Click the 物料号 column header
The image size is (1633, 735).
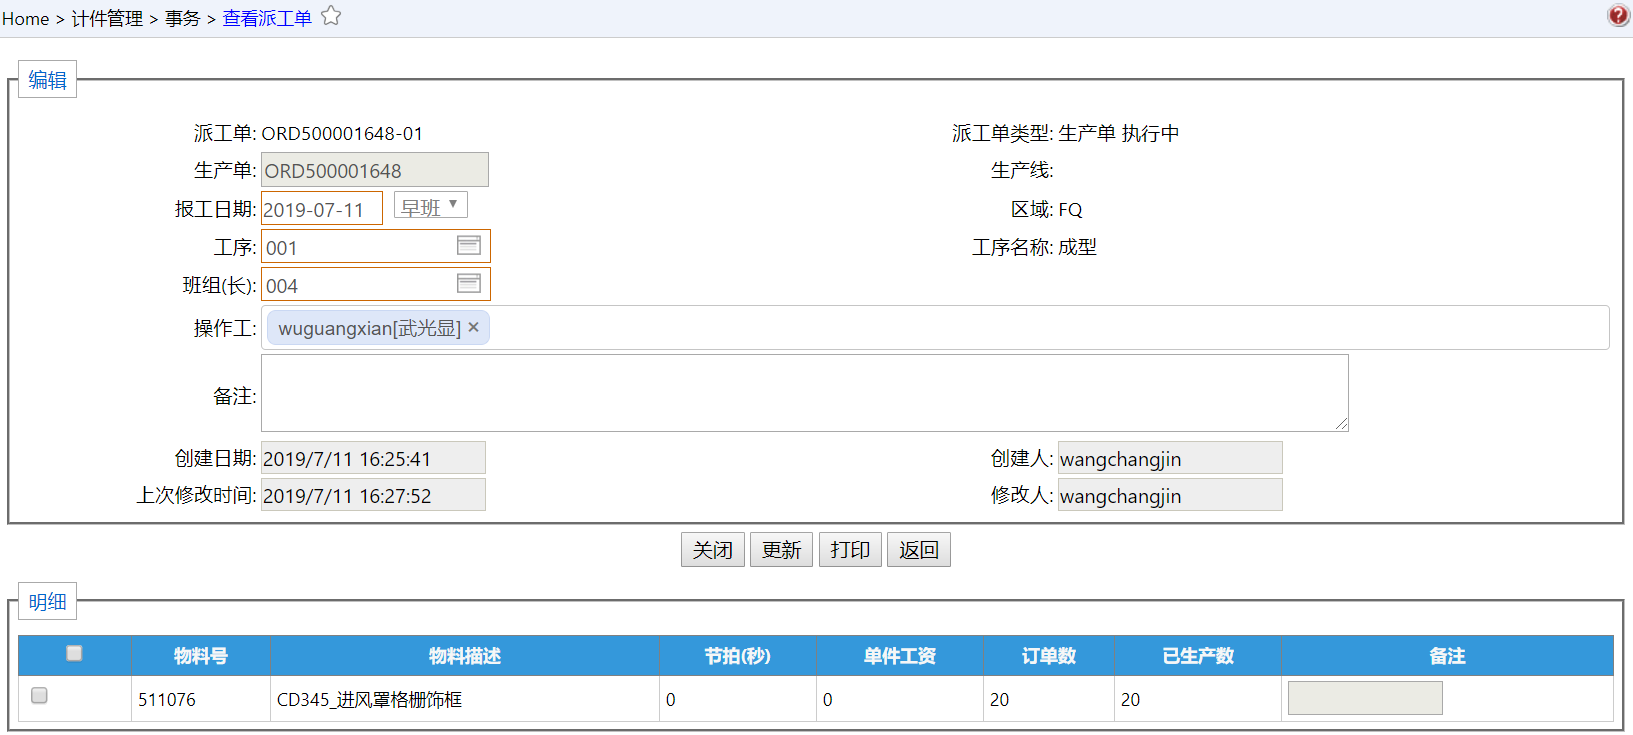pyautogui.click(x=201, y=656)
